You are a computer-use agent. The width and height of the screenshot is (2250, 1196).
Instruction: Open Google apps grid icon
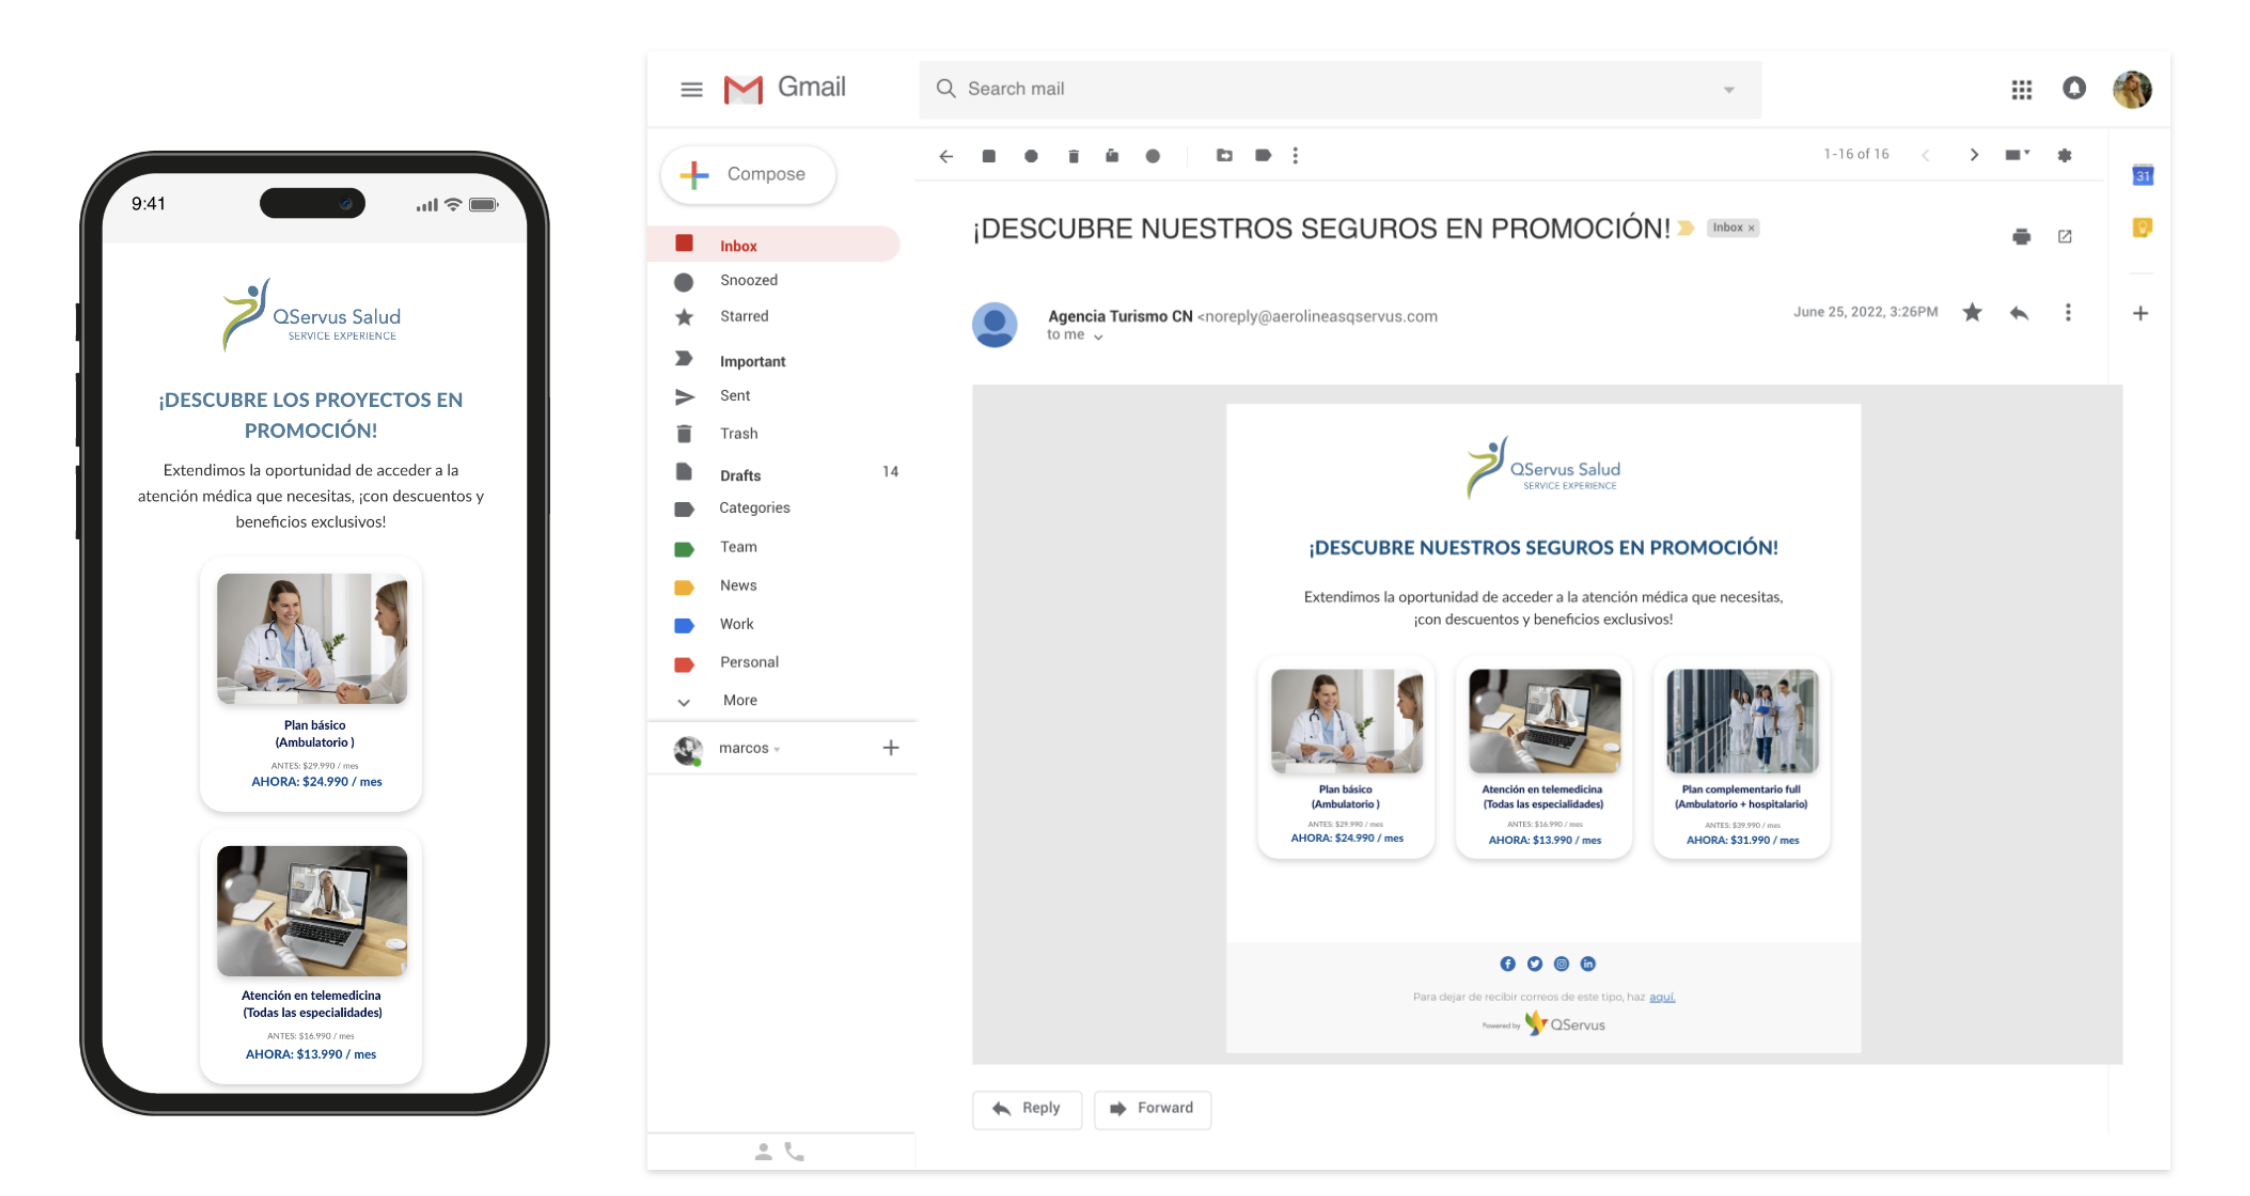pyautogui.click(x=2021, y=90)
